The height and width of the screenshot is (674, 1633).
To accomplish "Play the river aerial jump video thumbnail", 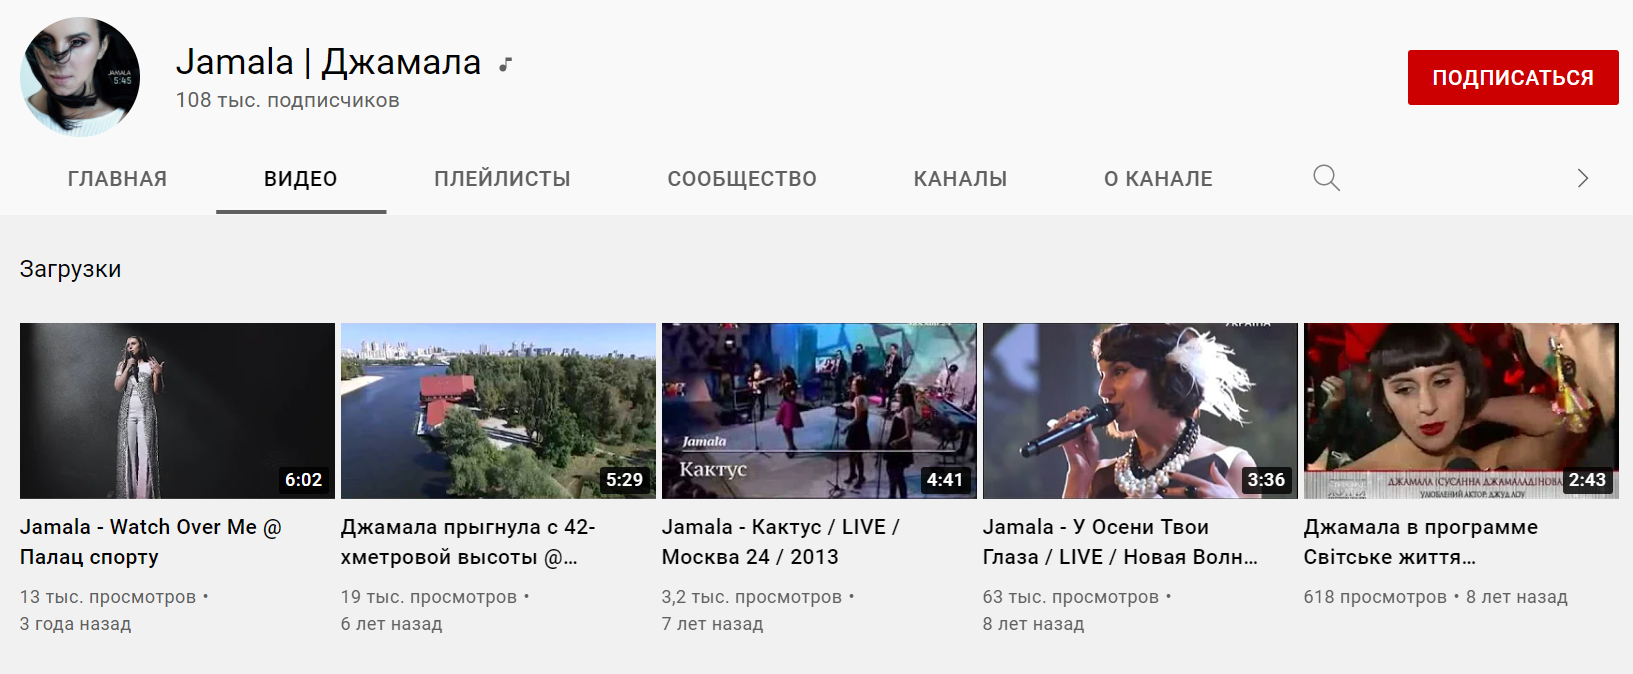I will coord(498,411).
